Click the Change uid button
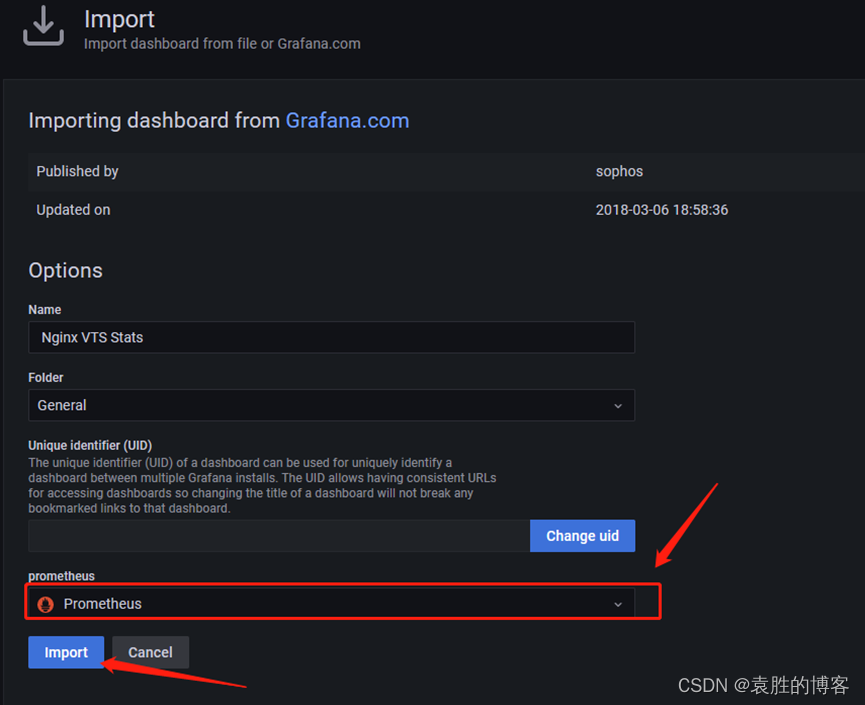 tap(583, 536)
